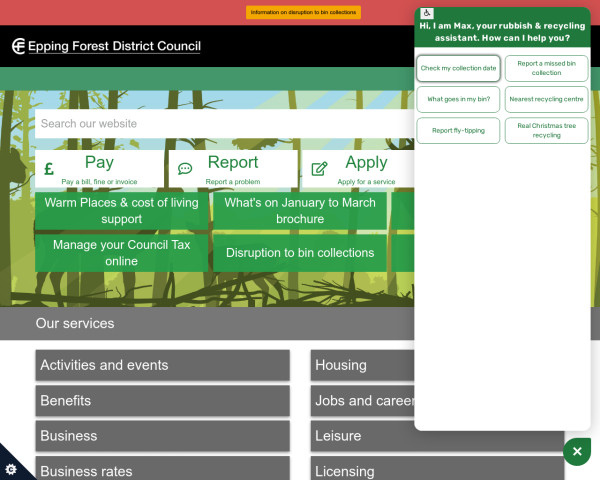Click the accessibility wheelchair icon in chat
The height and width of the screenshot is (480, 600).
[x=427, y=13]
